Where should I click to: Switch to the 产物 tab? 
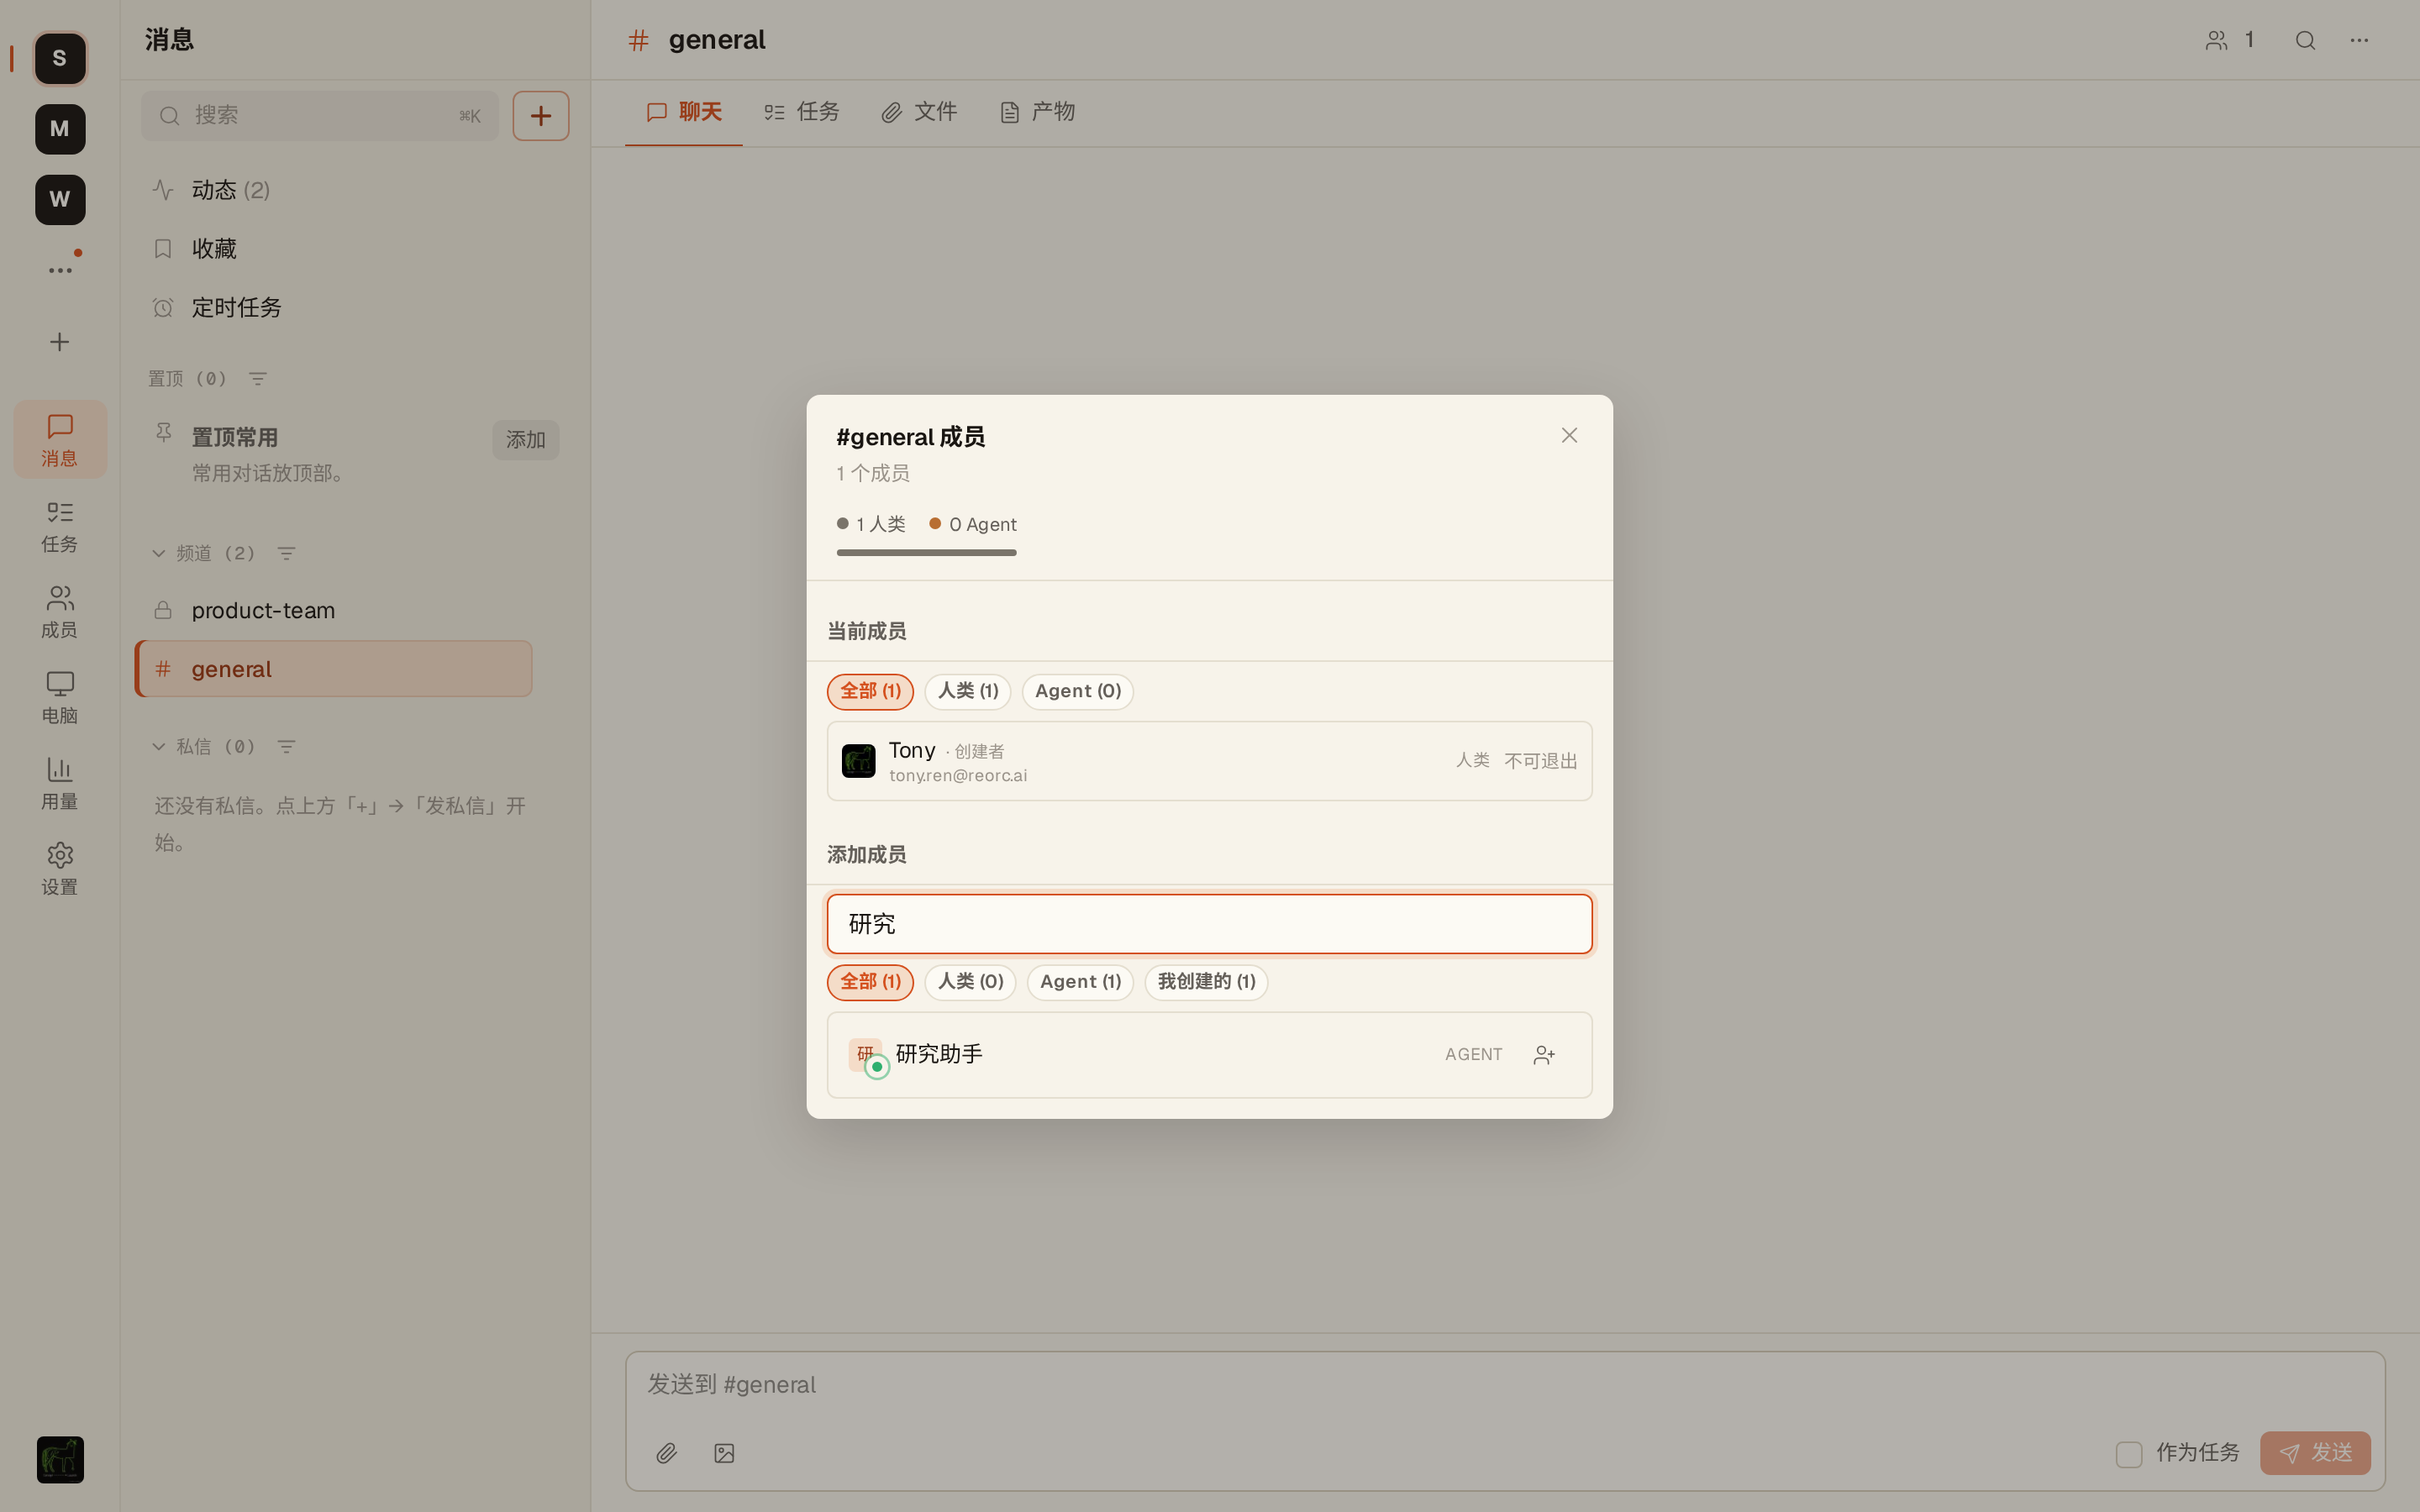point(1038,112)
